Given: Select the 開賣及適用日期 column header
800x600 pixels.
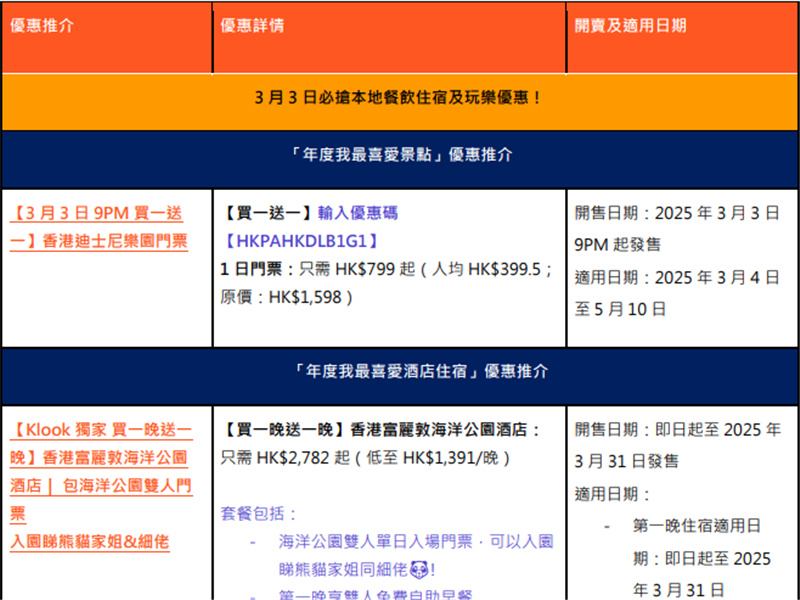Looking at the screenshot, I should pyautogui.click(x=630, y=26).
